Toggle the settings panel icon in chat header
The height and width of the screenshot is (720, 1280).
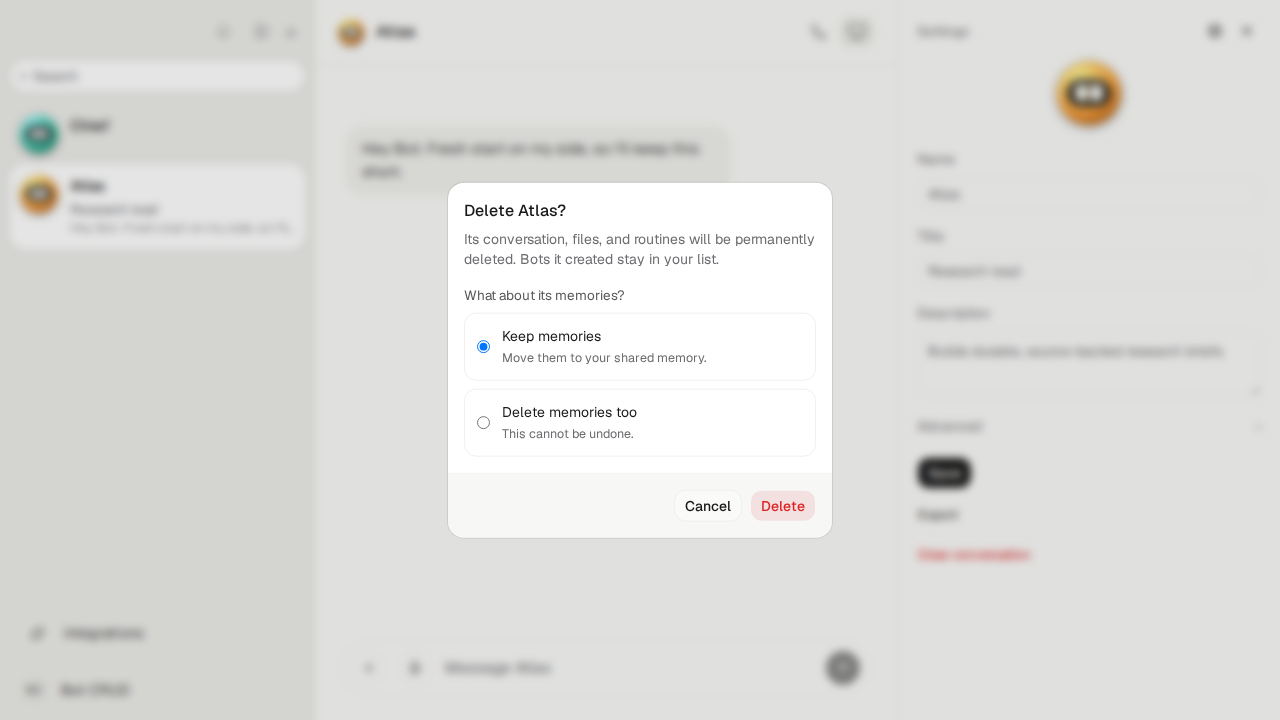point(857,32)
